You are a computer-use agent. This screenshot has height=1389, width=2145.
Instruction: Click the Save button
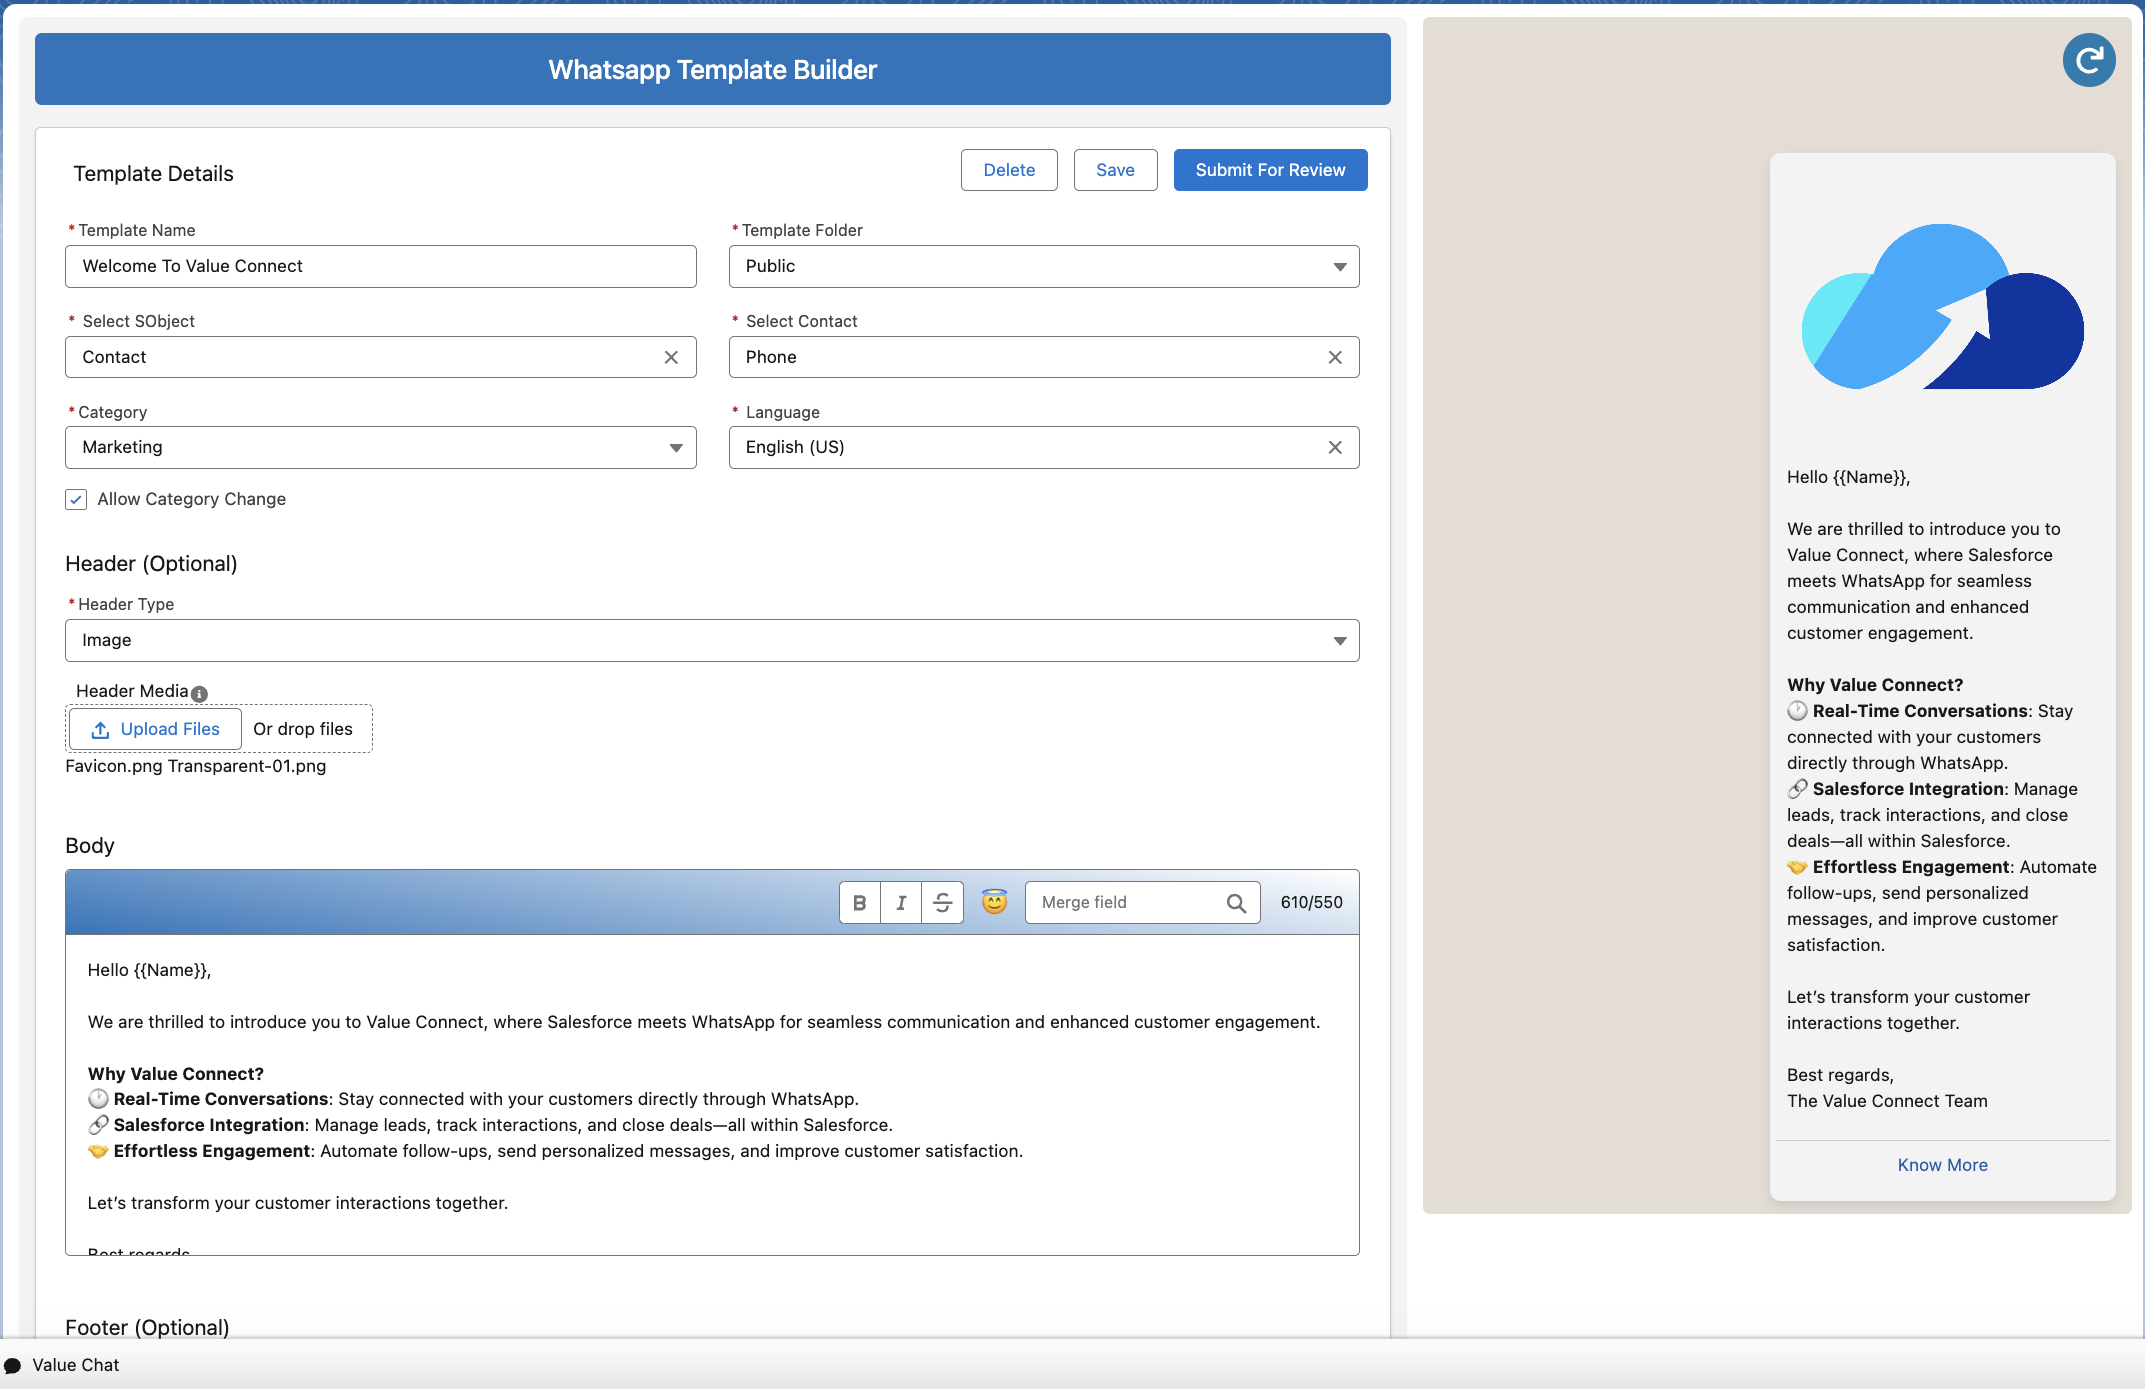coord(1115,170)
